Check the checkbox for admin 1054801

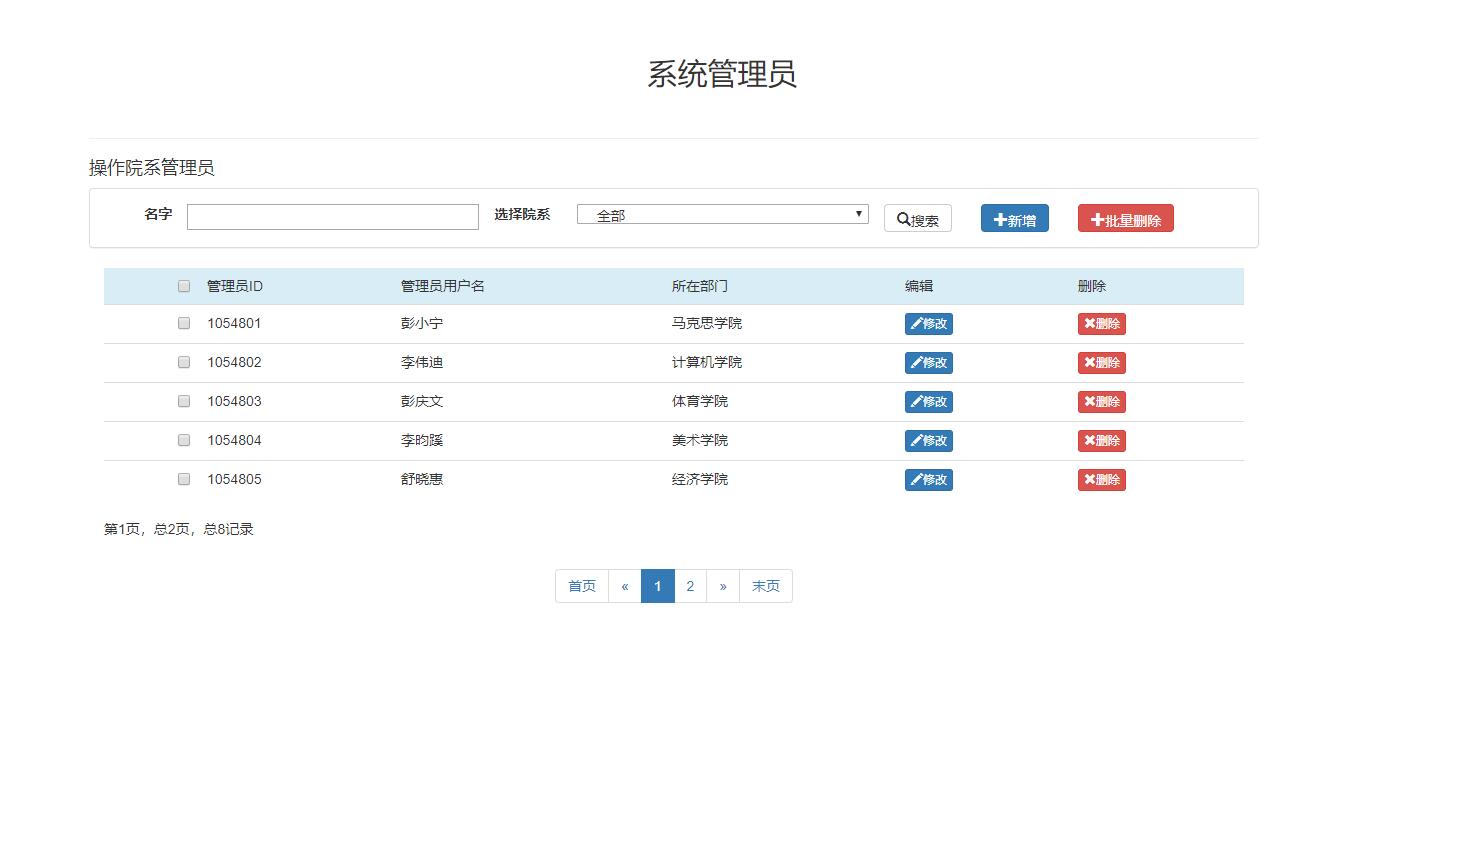point(183,322)
